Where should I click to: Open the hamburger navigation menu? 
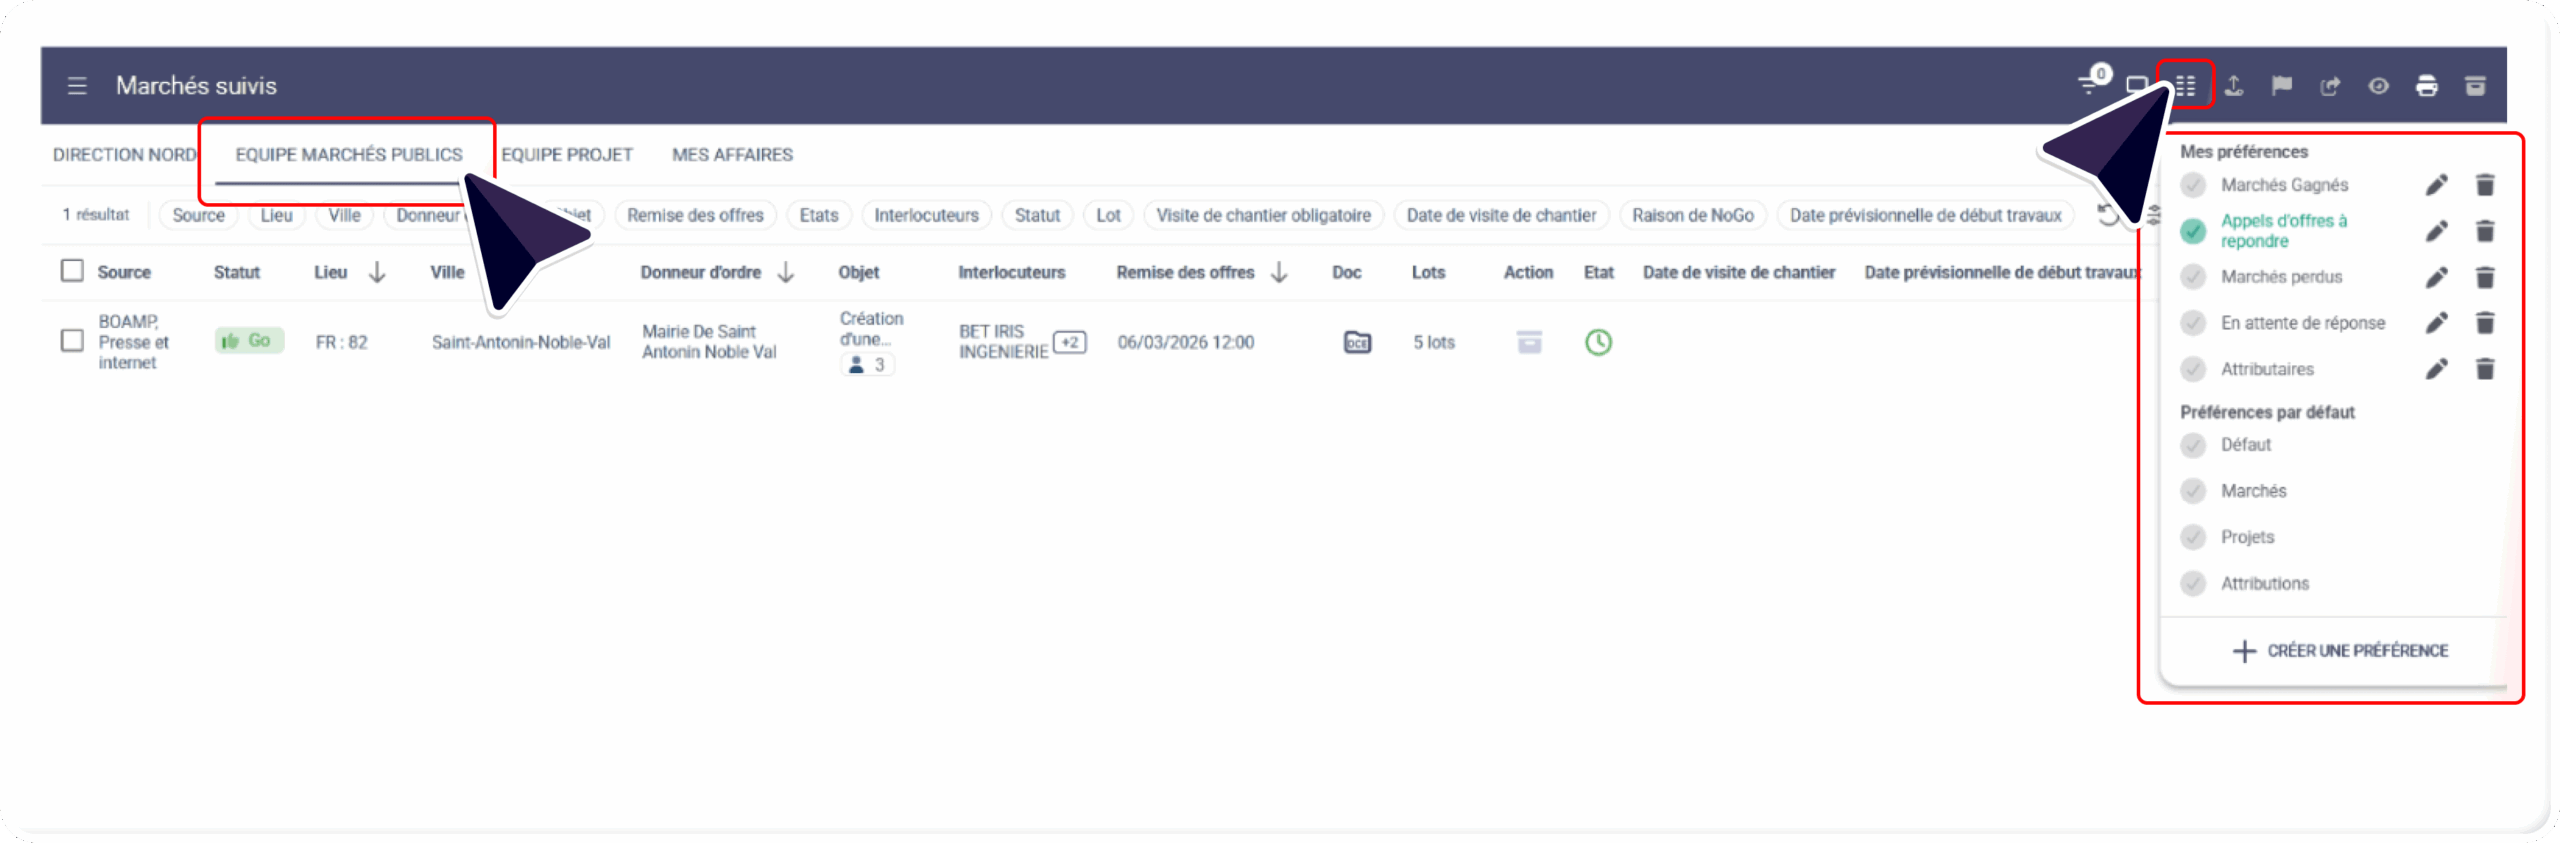point(77,86)
